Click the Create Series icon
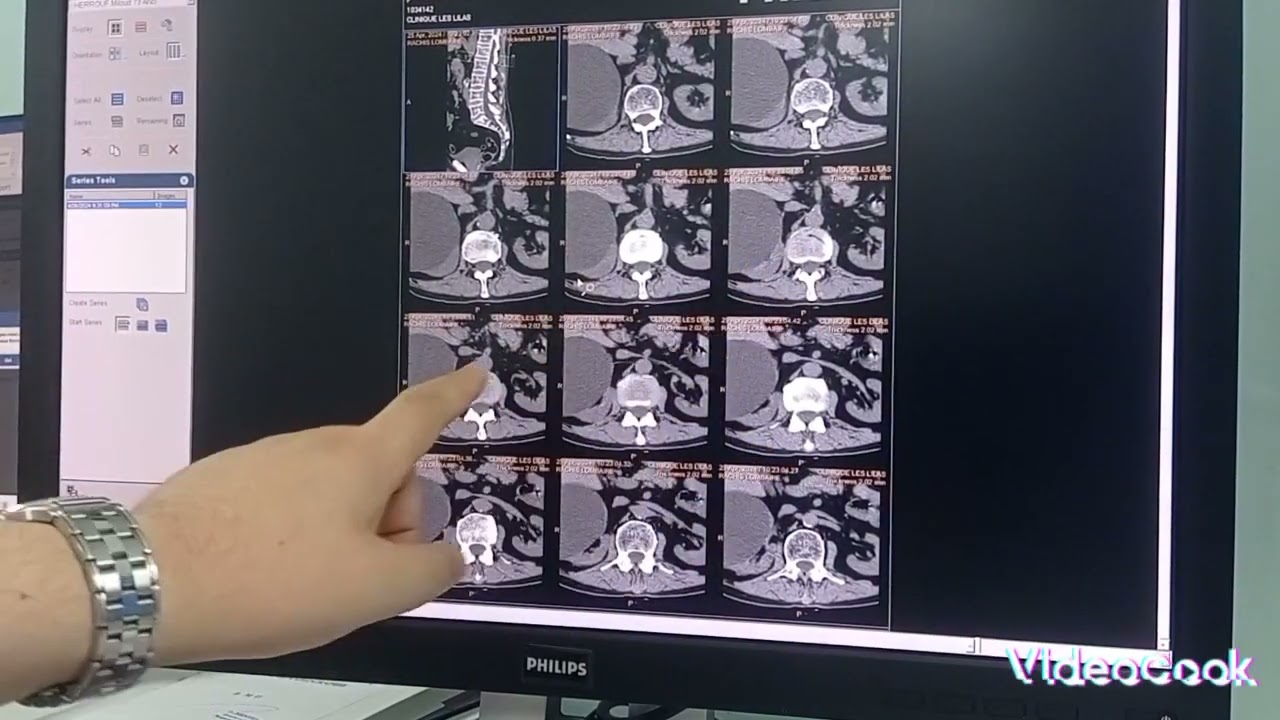 click(x=142, y=304)
